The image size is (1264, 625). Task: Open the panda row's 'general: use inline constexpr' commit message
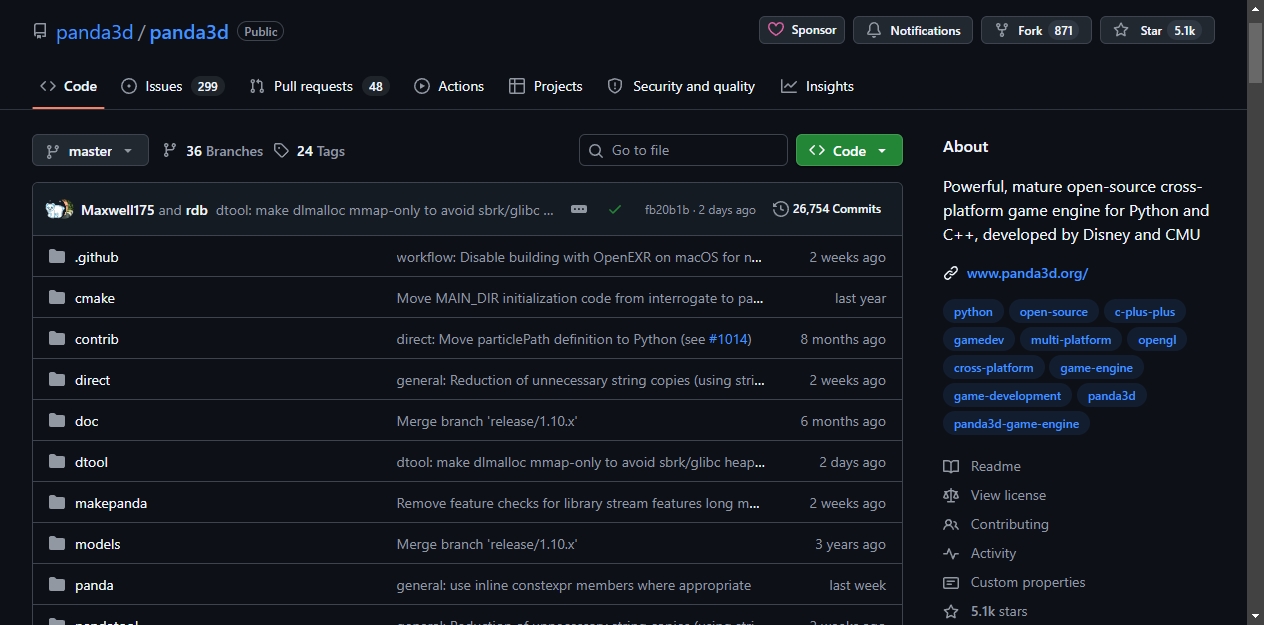(574, 585)
